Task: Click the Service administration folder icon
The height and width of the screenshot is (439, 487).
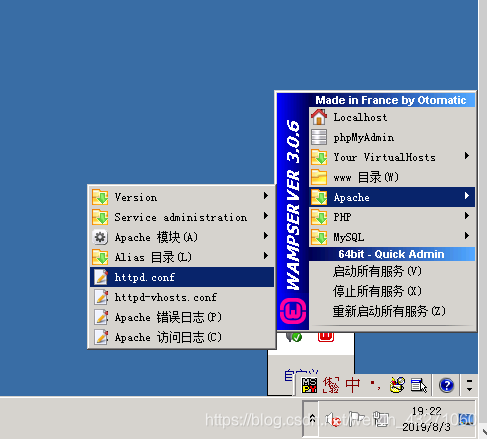Action: 100,217
